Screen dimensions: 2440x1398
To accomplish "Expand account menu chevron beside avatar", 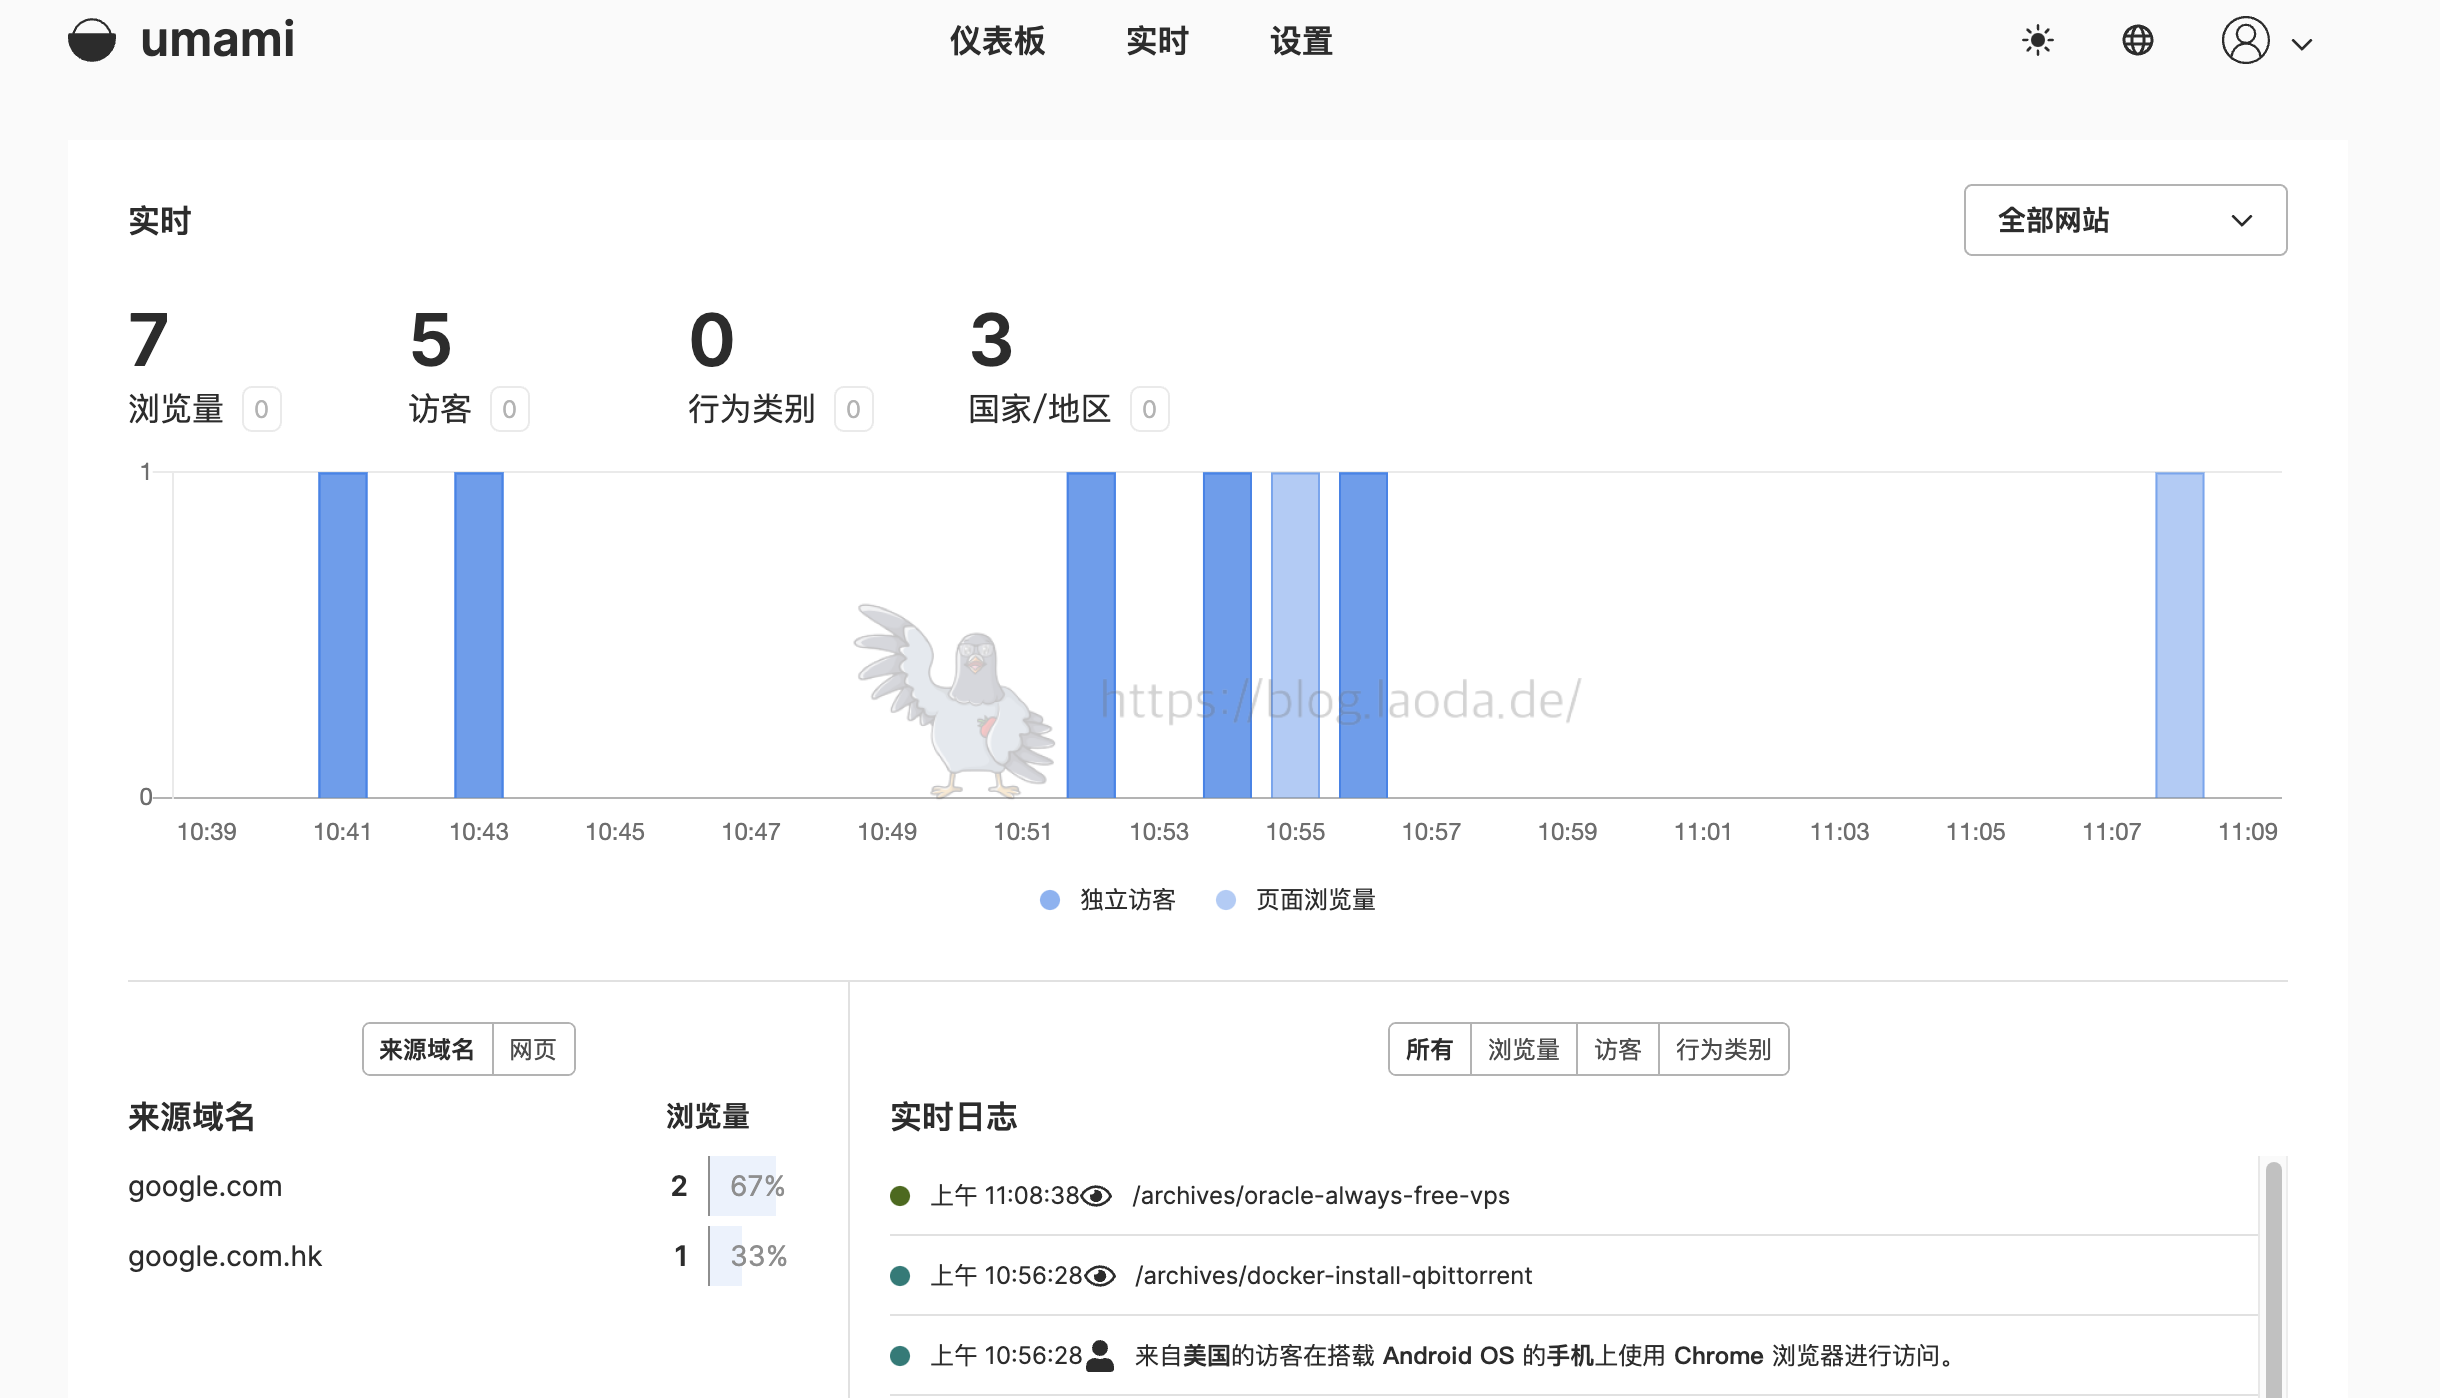I will pyautogui.click(x=2302, y=44).
